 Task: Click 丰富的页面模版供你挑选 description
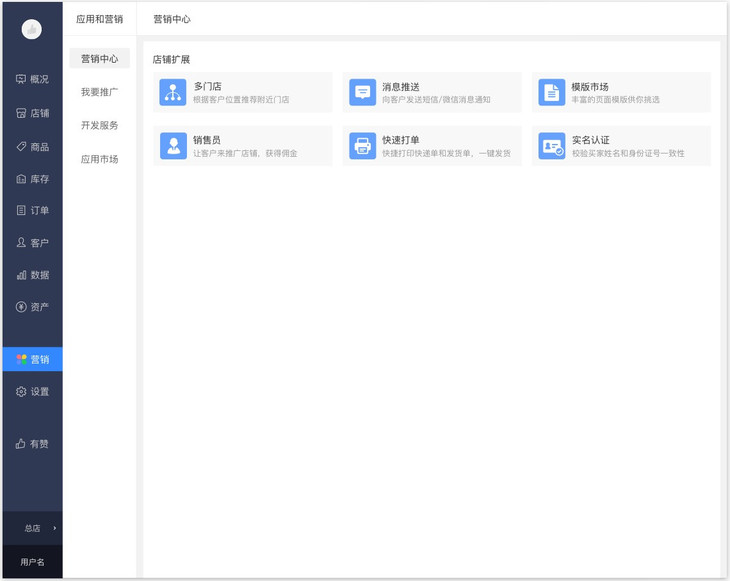pos(615,100)
